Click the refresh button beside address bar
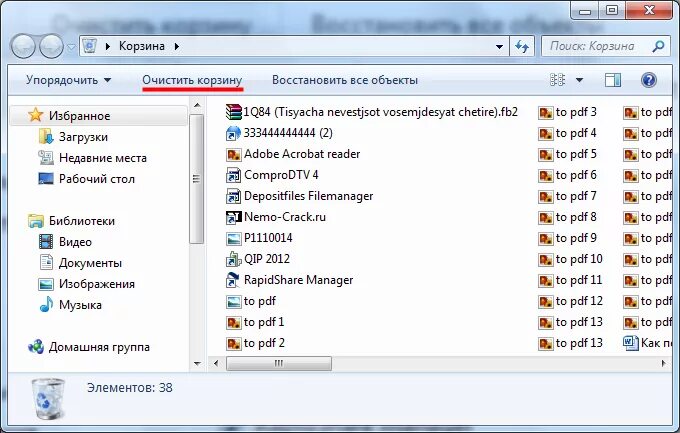The height and width of the screenshot is (433, 680). (x=522, y=46)
